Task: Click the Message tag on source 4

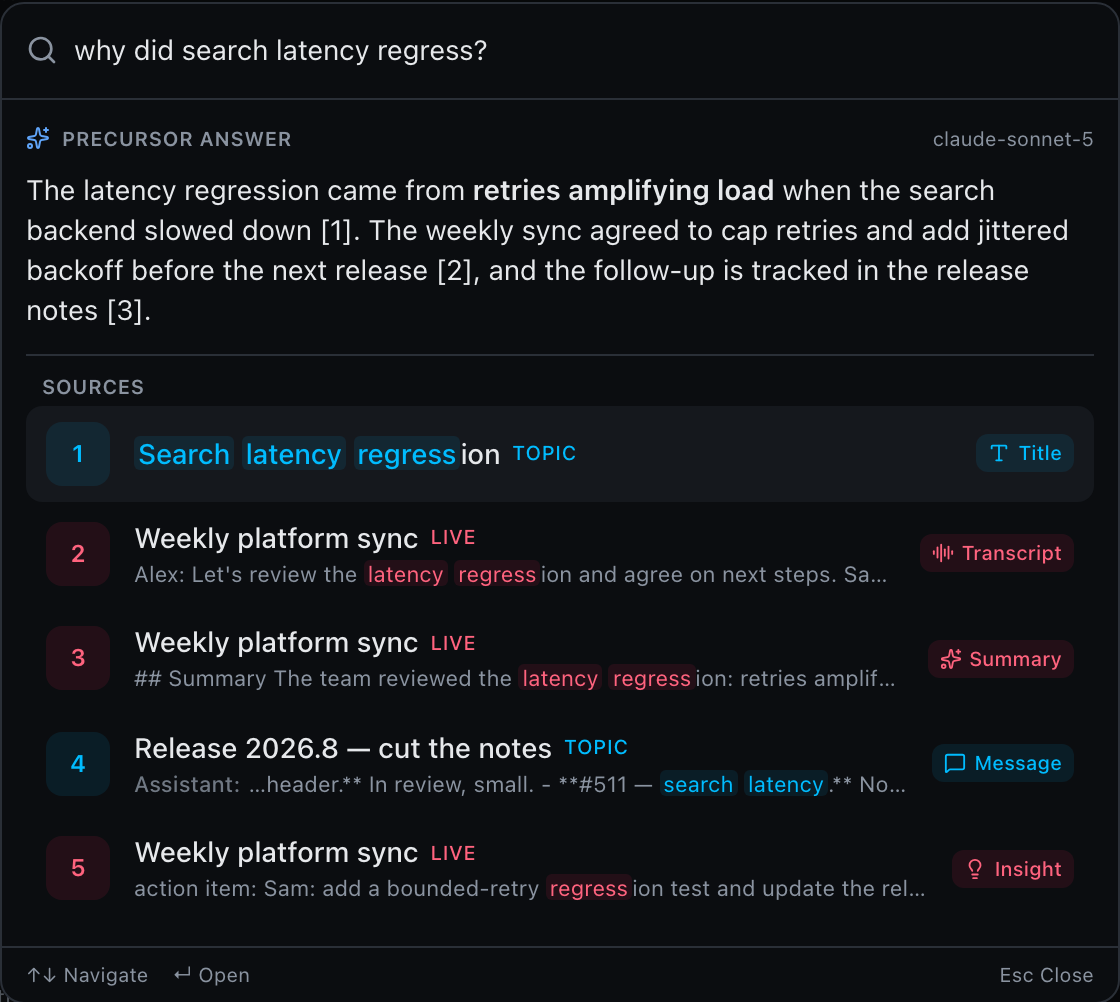Action: click(1003, 763)
